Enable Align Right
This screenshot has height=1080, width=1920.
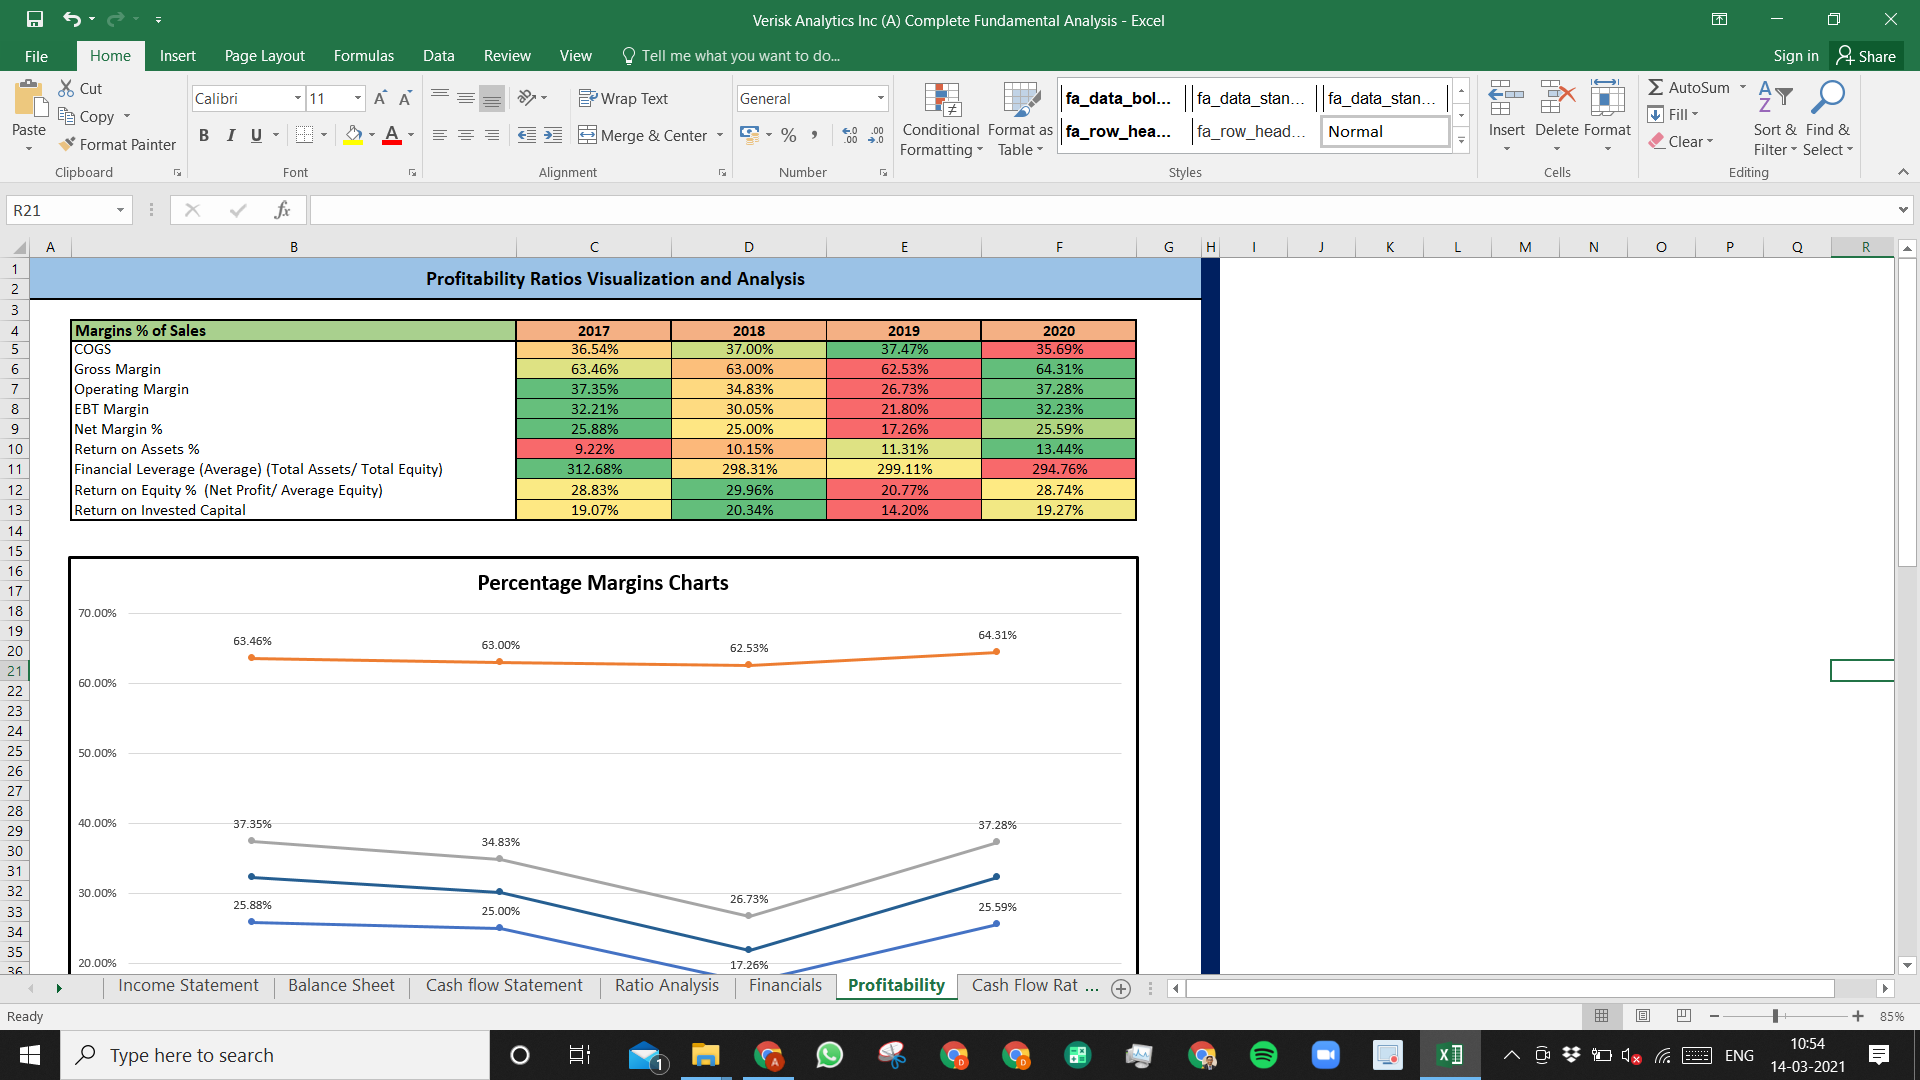coord(492,135)
